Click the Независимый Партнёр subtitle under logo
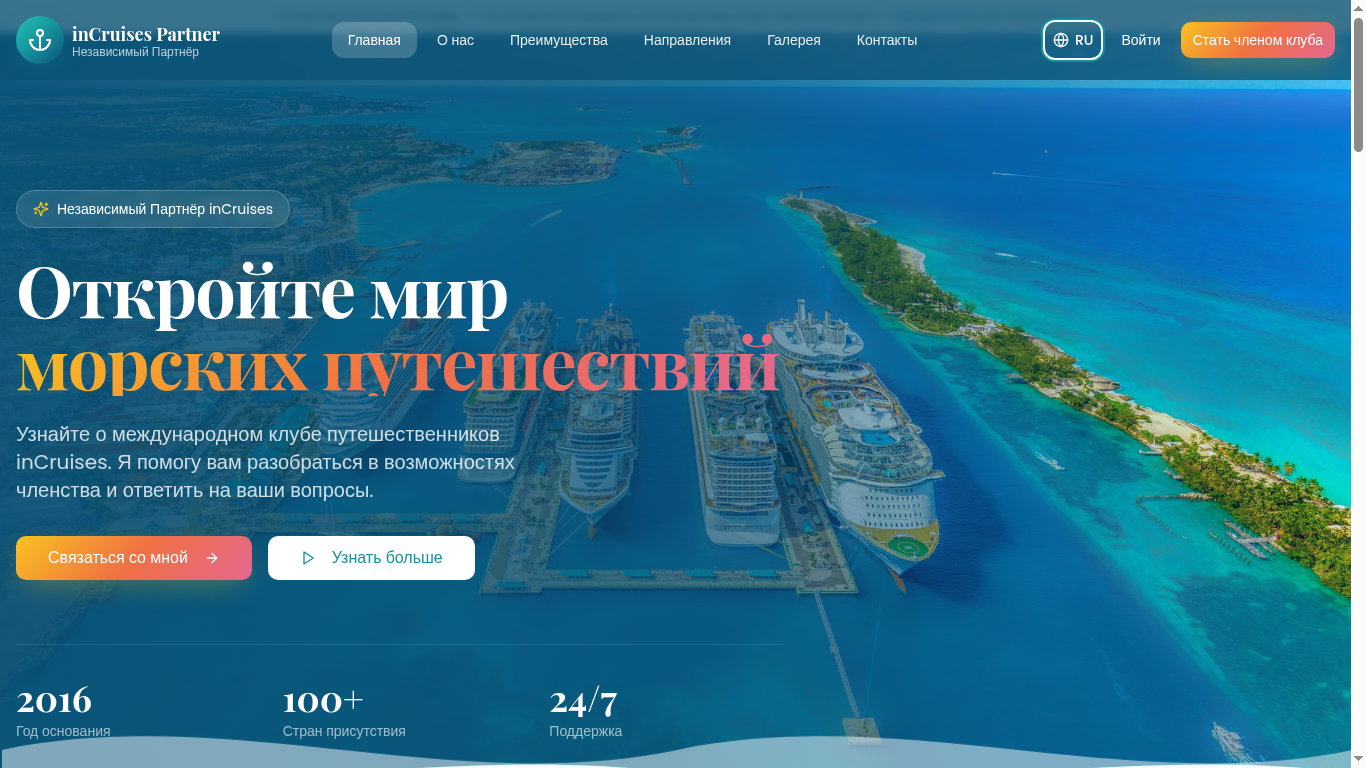 [x=135, y=52]
